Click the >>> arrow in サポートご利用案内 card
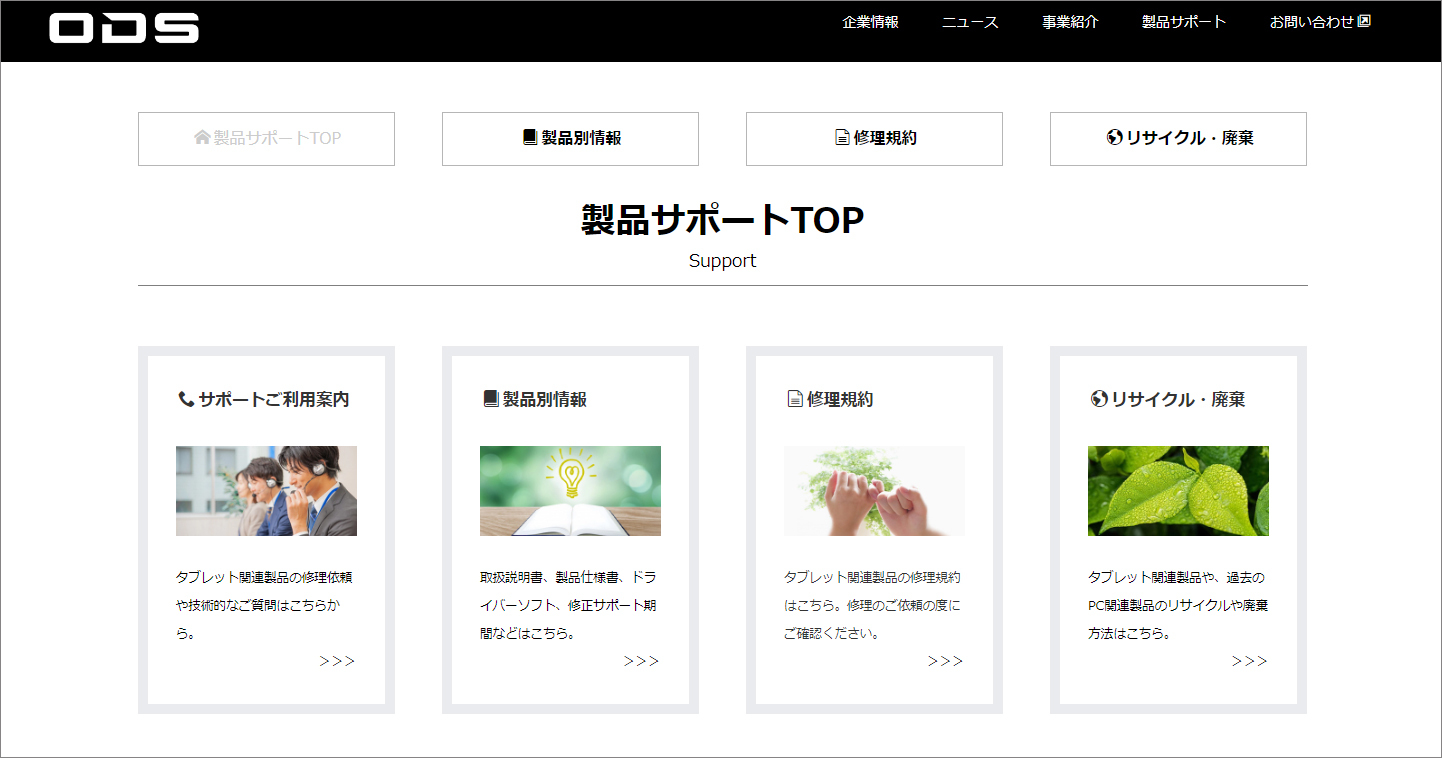The height and width of the screenshot is (758, 1442). pos(337,661)
